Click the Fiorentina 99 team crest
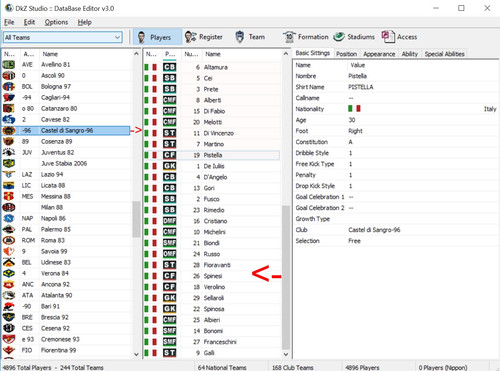The height and width of the screenshot is (371, 500). point(9,351)
